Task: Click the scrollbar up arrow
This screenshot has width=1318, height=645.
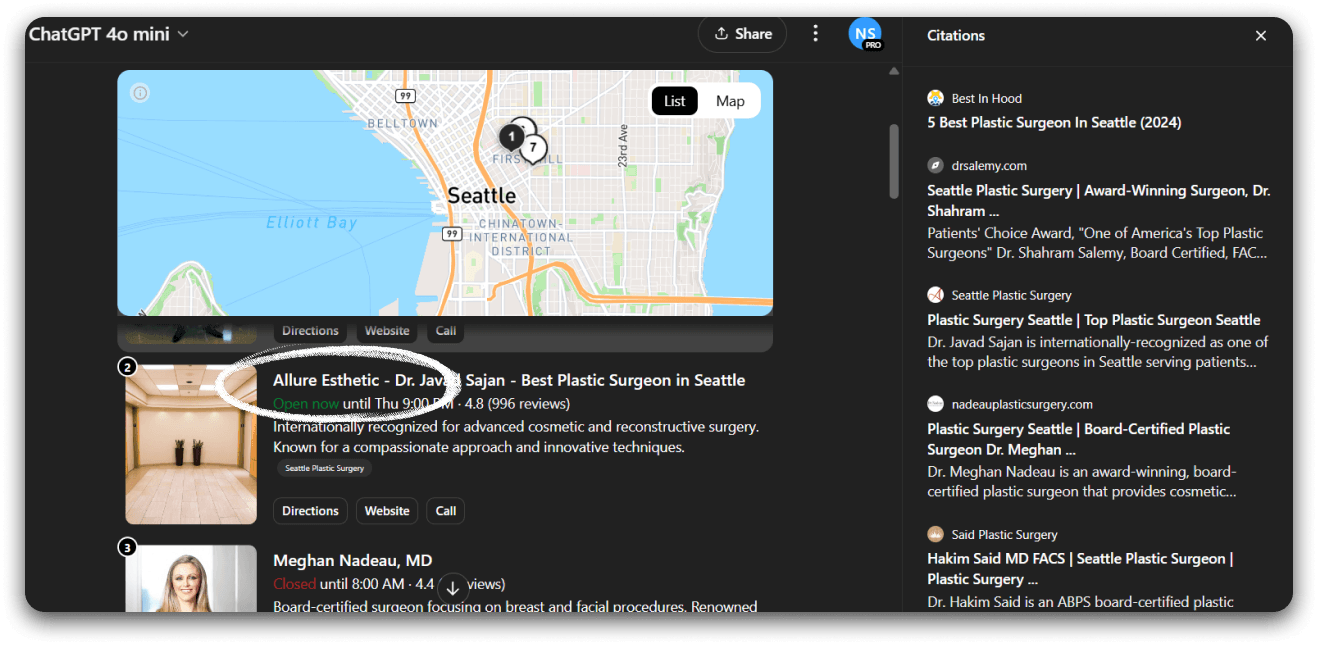Action: (894, 71)
